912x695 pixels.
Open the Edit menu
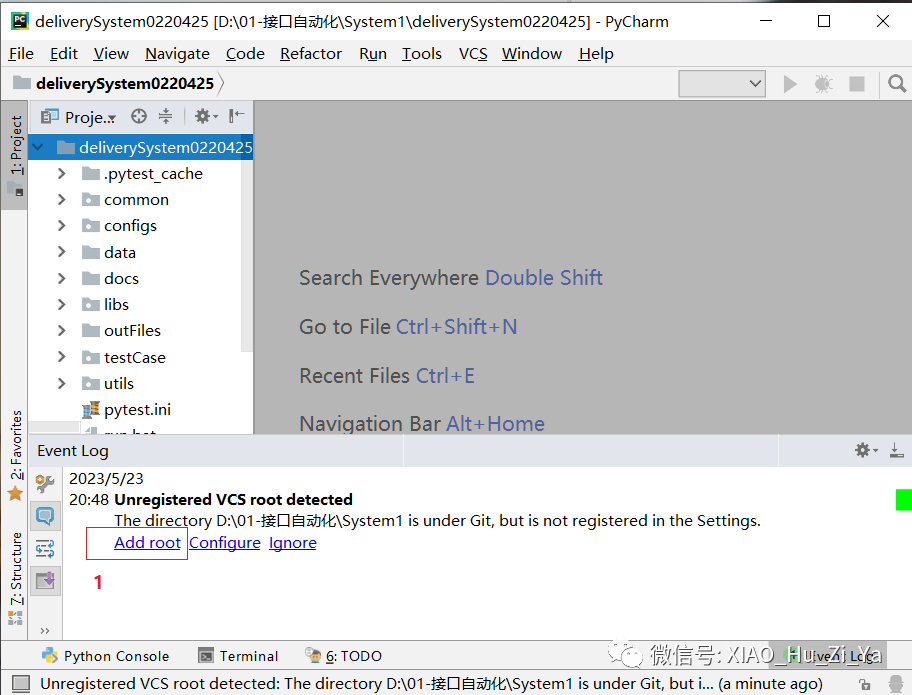(x=63, y=54)
